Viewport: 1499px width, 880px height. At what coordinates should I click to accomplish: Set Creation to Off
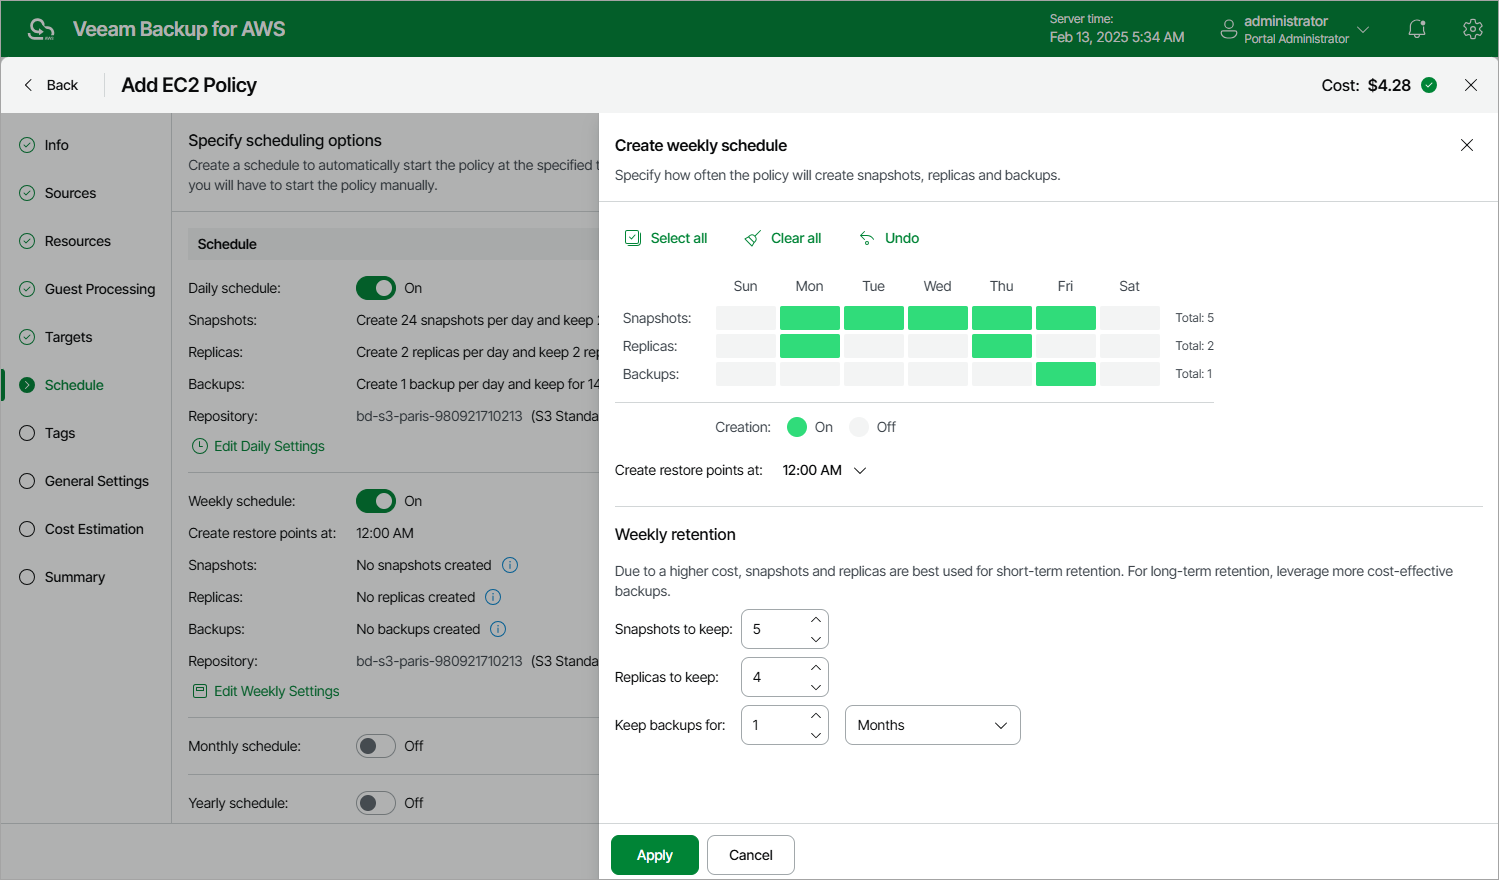[858, 427]
